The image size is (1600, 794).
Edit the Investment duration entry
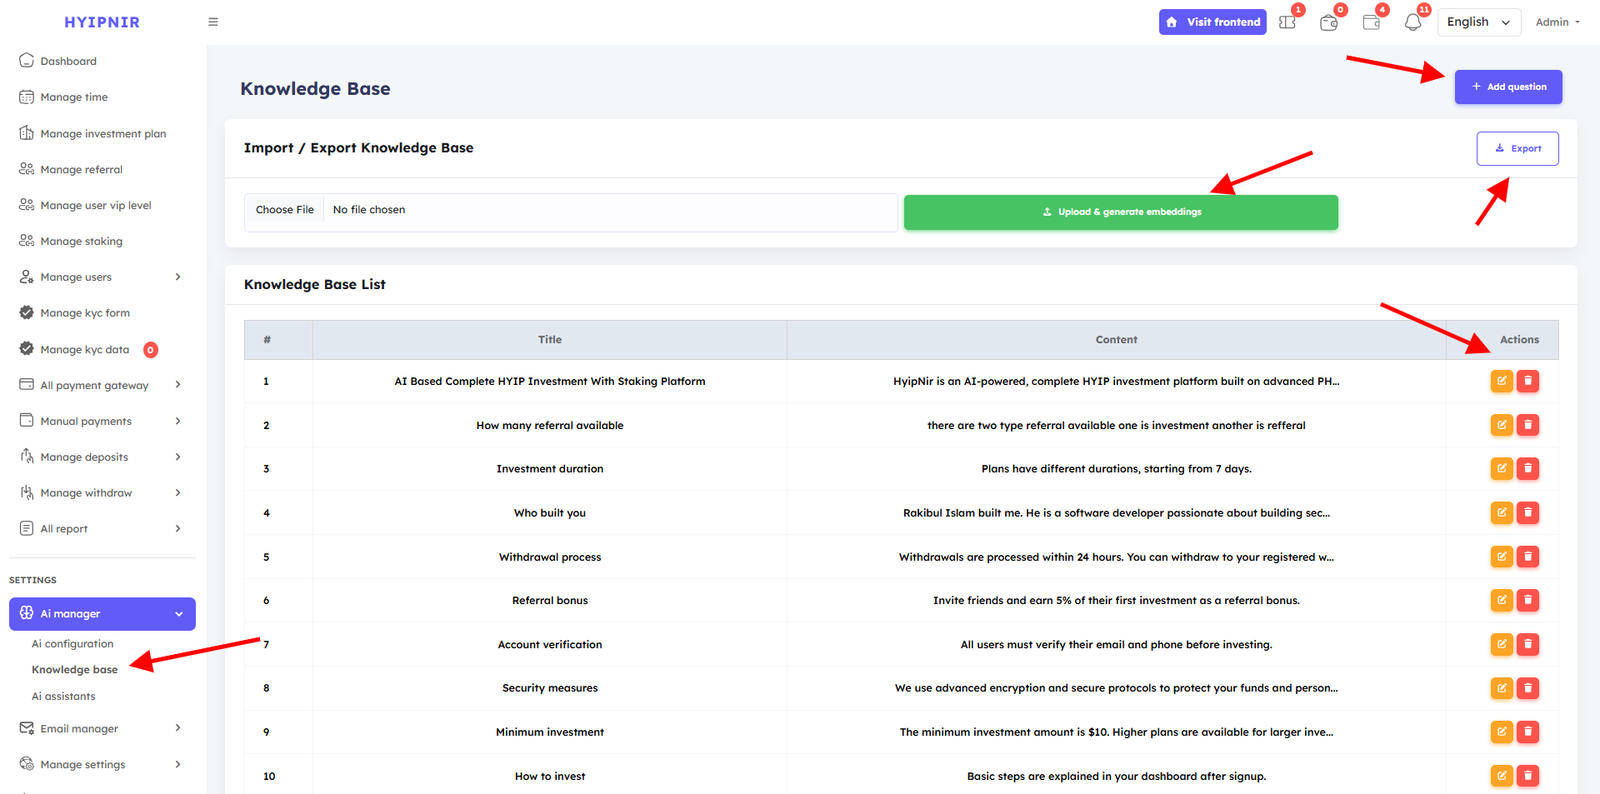(1502, 468)
